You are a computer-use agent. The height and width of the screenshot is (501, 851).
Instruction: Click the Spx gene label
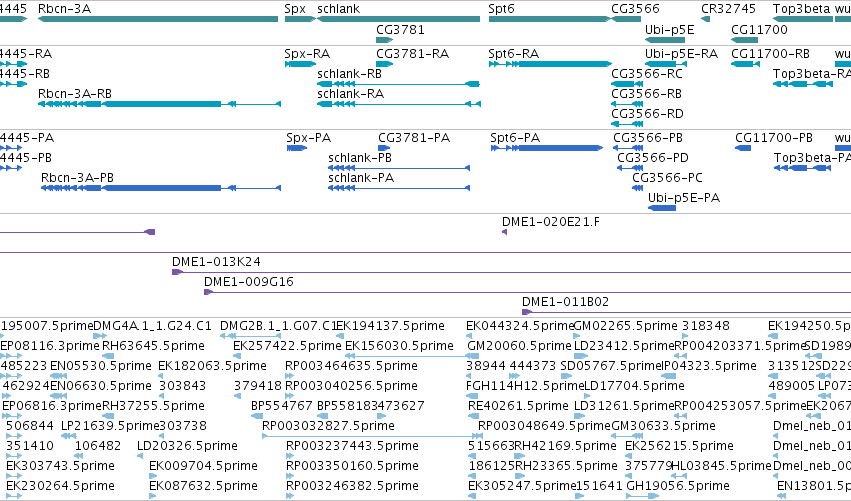point(295,9)
